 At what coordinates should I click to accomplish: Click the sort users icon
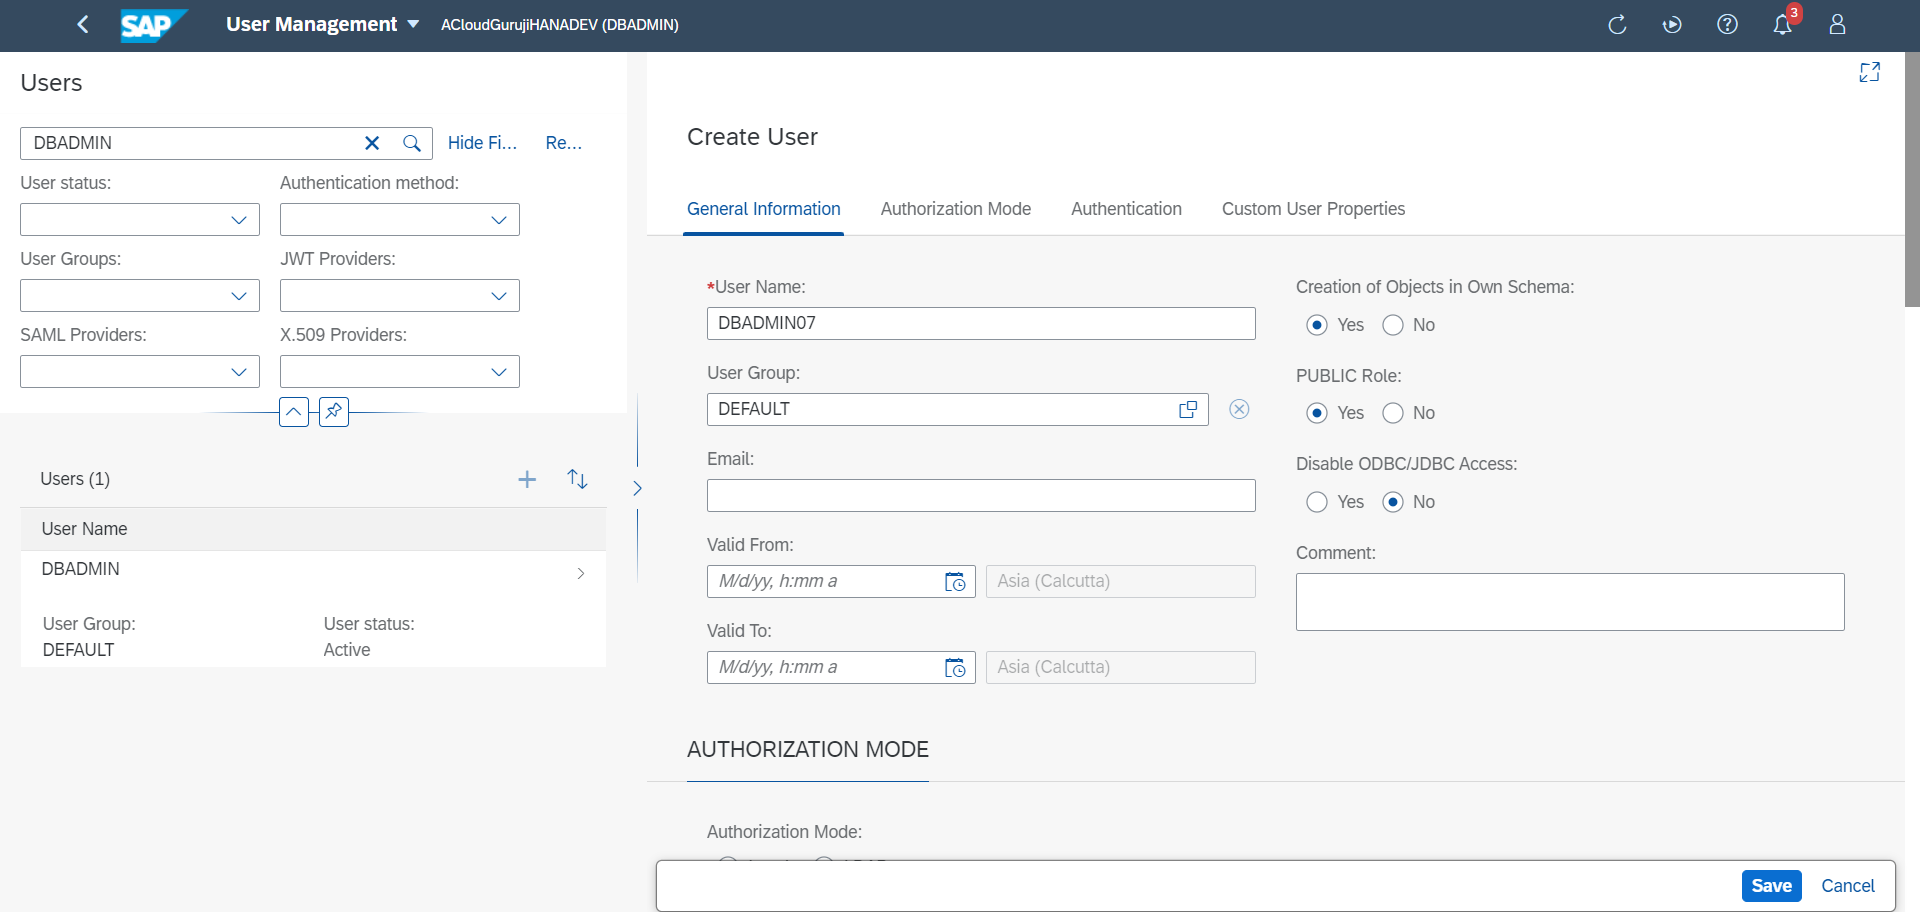577,479
